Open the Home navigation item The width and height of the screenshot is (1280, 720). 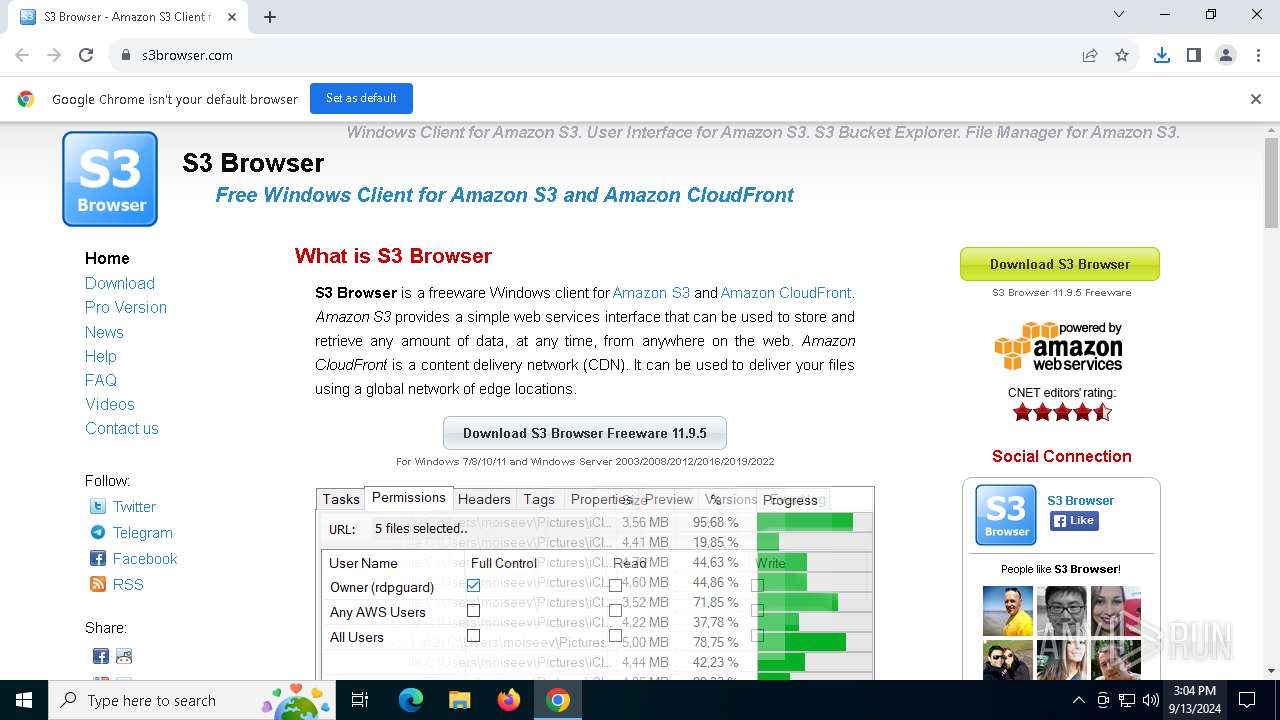coord(107,258)
